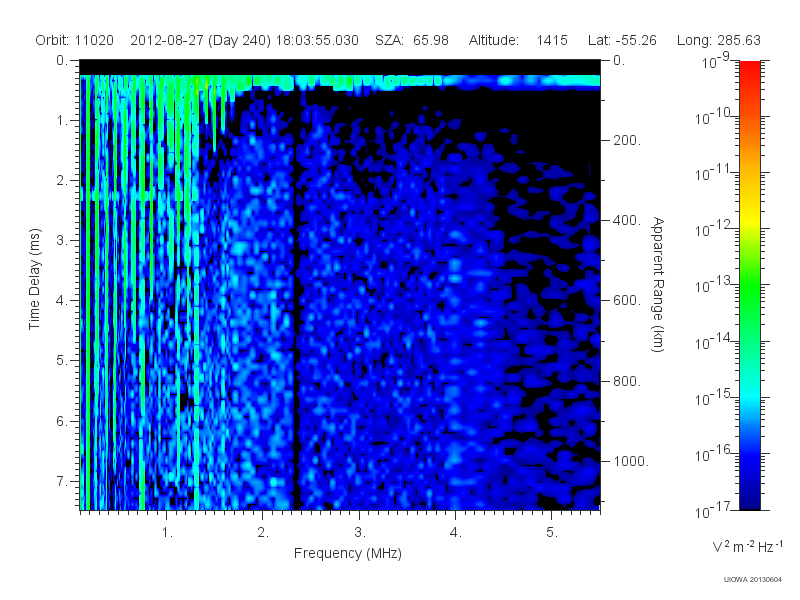
Task: Click the 2. frequency tick label
Action: (263, 533)
